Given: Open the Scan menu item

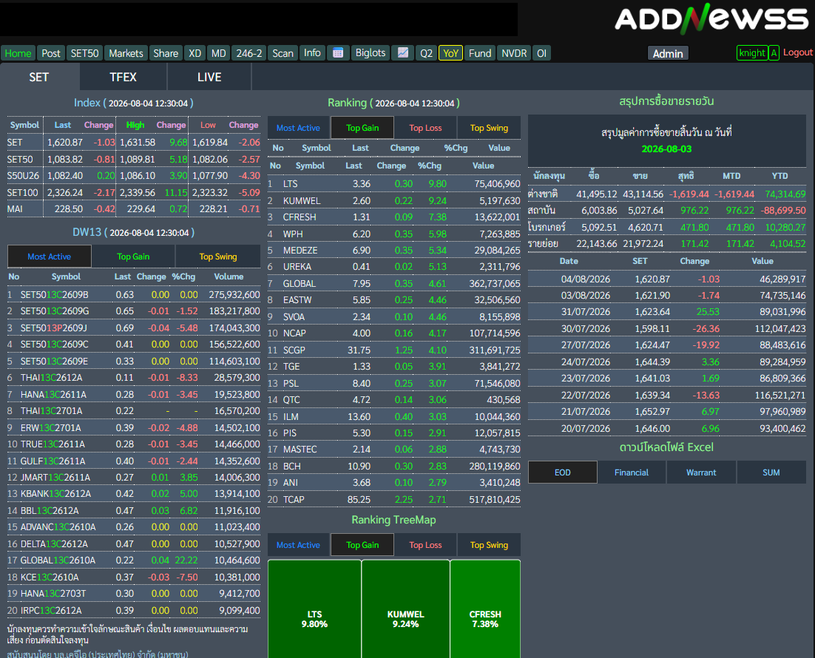Looking at the screenshot, I should (x=283, y=53).
